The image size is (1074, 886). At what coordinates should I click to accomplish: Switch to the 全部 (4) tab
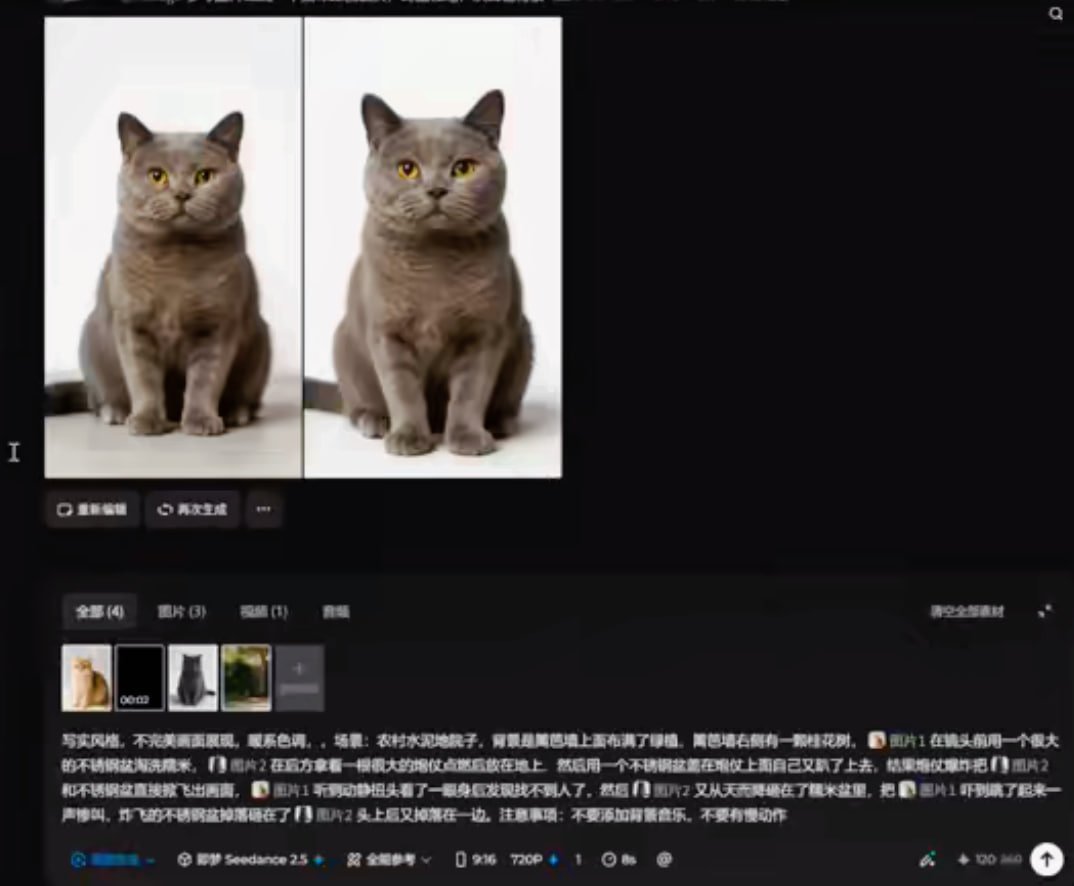(100, 611)
